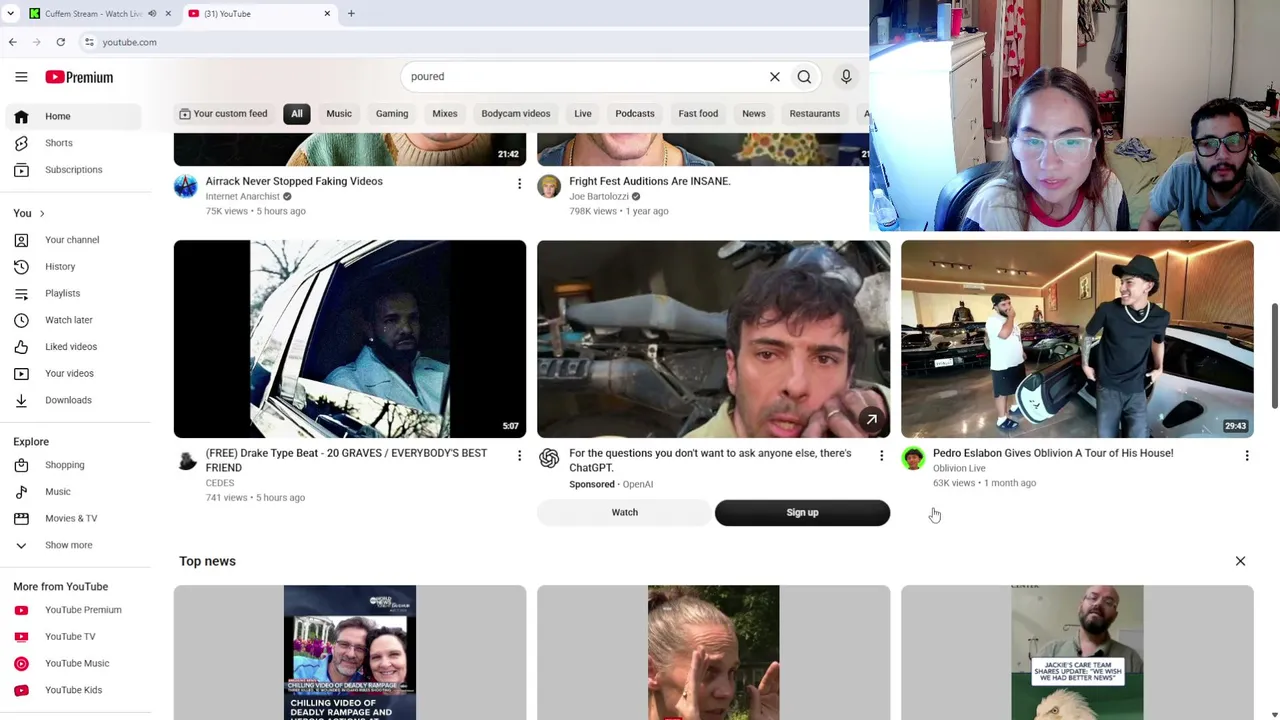Click the Watch button on the ad
The width and height of the screenshot is (1280, 720).
[x=625, y=513]
